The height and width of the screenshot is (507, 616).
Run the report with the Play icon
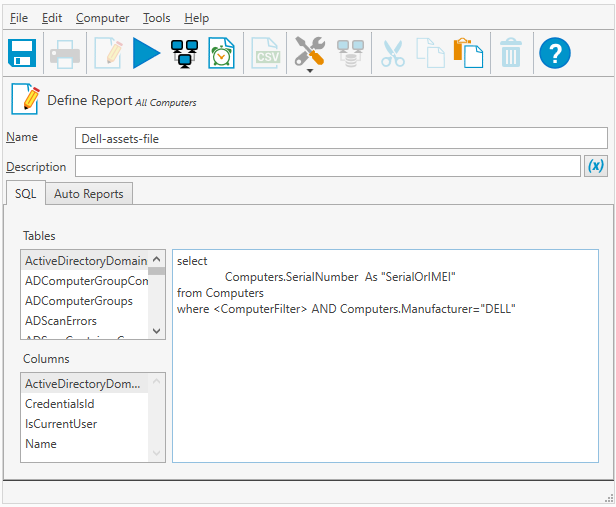(146, 53)
